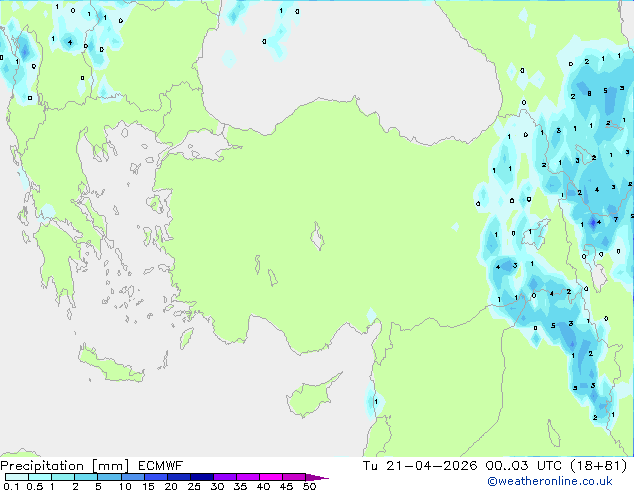Image resolution: width=634 pixels, height=490 pixels.
Task: Select the 30–35 mm purple legend swatch
Action: point(224,477)
